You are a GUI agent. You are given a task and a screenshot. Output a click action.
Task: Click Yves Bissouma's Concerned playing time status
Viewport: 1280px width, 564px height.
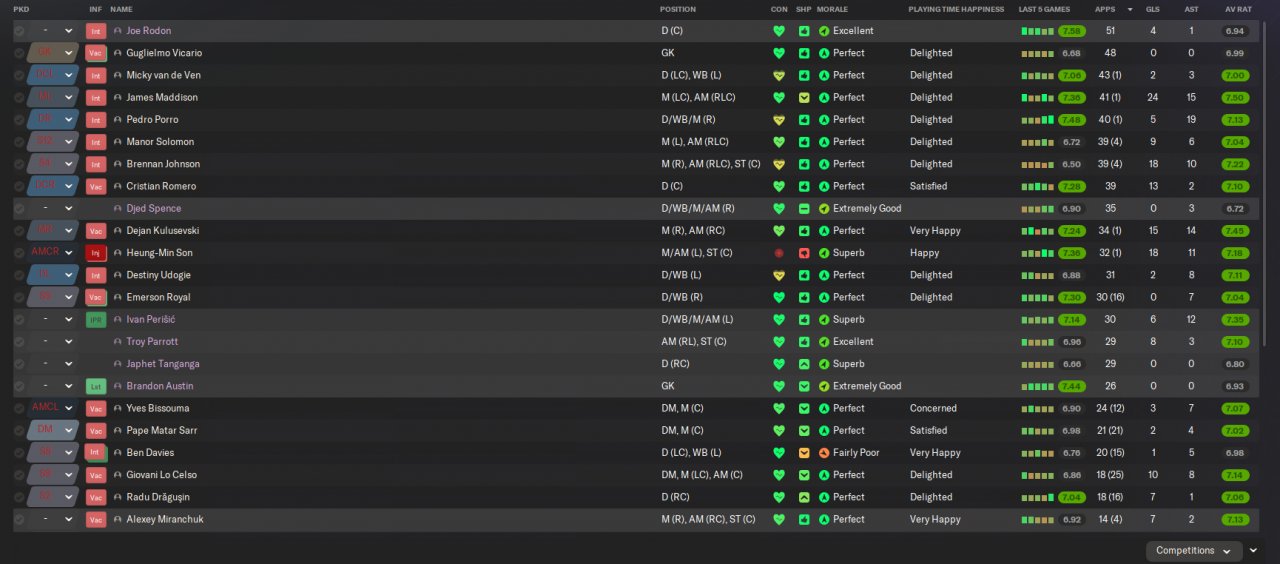[933, 408]
